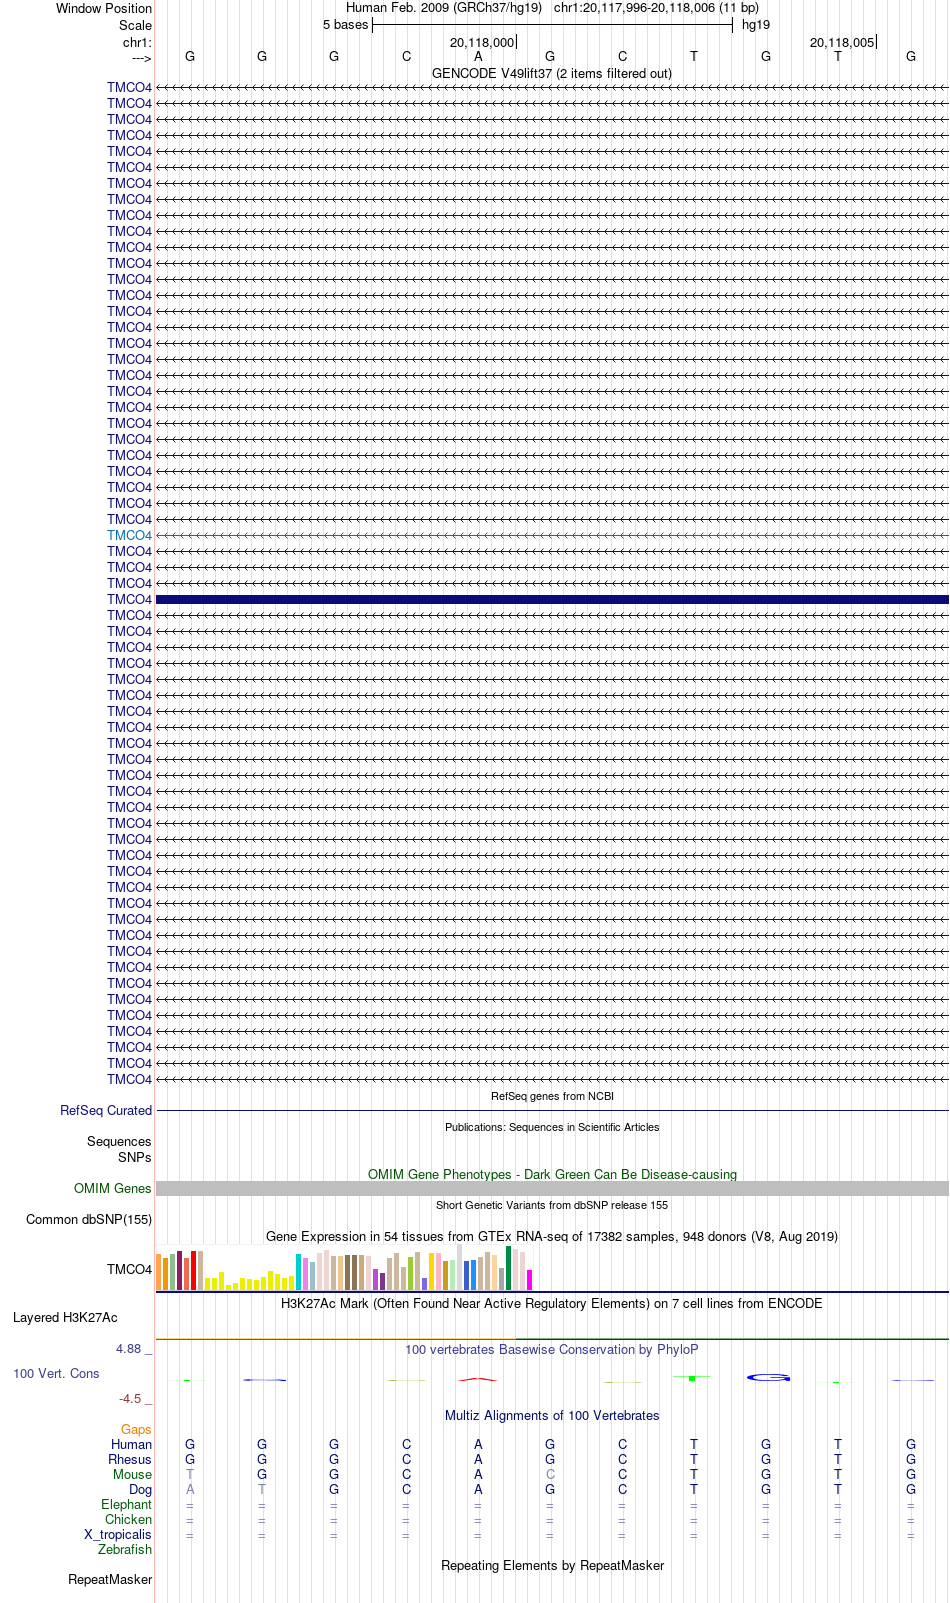Click the 20,118,000 position marker

481,42
